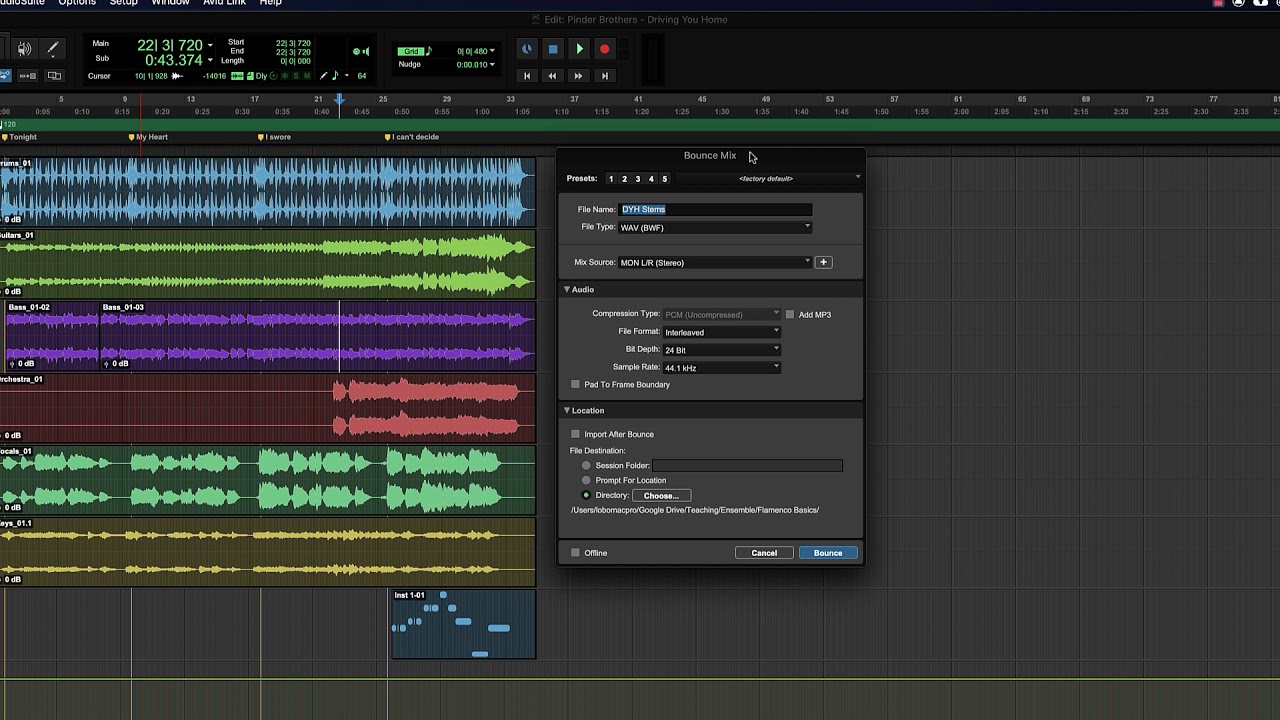Select the Pencil tool
1280x720 pixels.
click(53, 48)
